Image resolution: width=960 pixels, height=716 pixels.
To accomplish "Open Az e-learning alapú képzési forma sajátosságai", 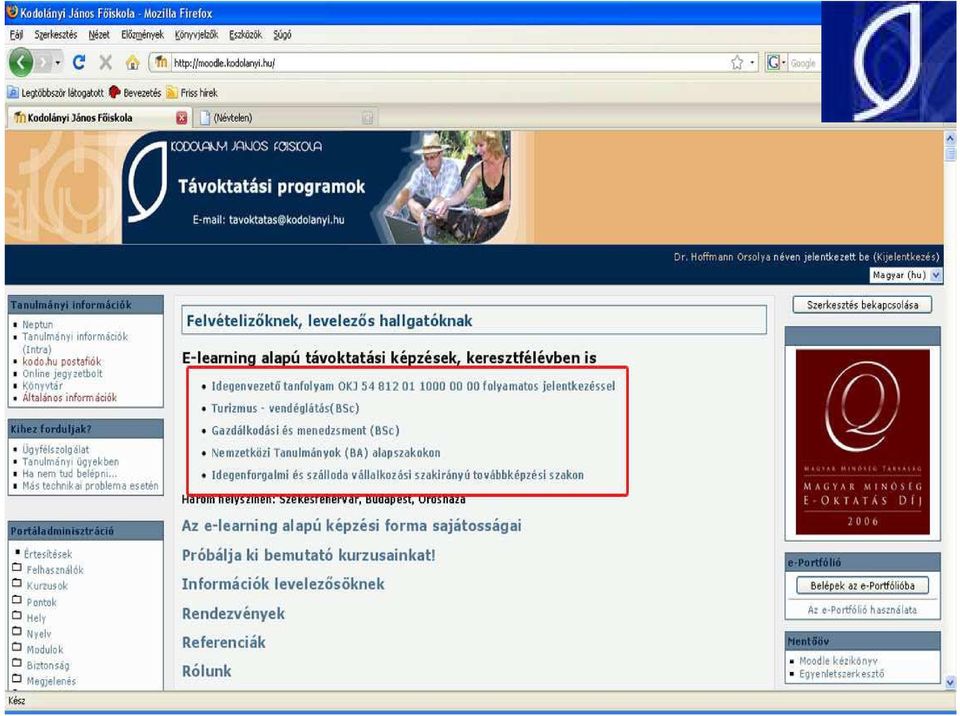I will pyautogui.click(x=351, y=526).
